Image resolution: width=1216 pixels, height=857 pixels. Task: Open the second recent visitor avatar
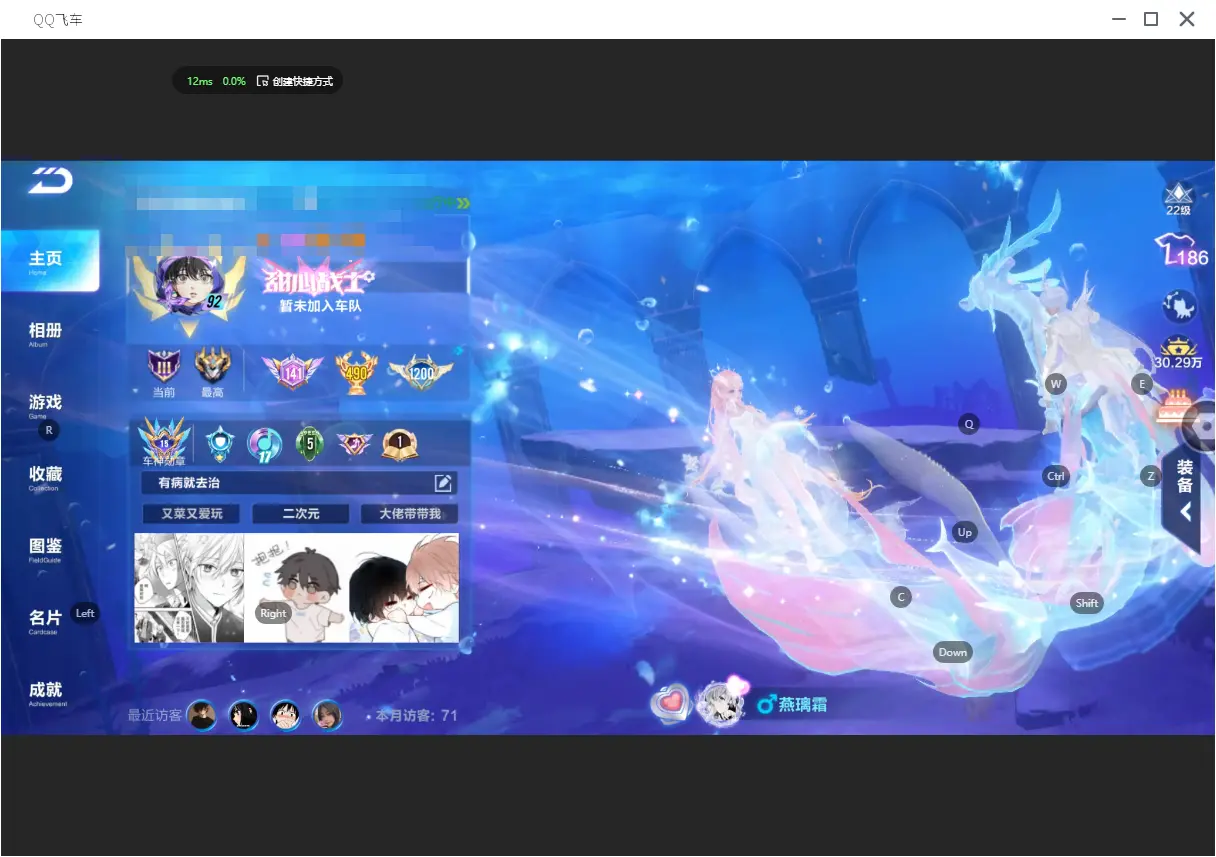pyautogui.click(x=244, y=715)
